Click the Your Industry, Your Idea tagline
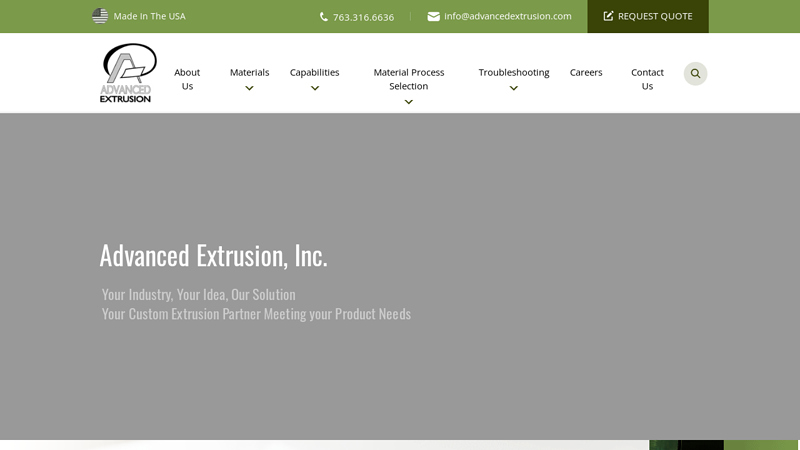Viewport: 800px width, 450px height. [x=198, y=294]
